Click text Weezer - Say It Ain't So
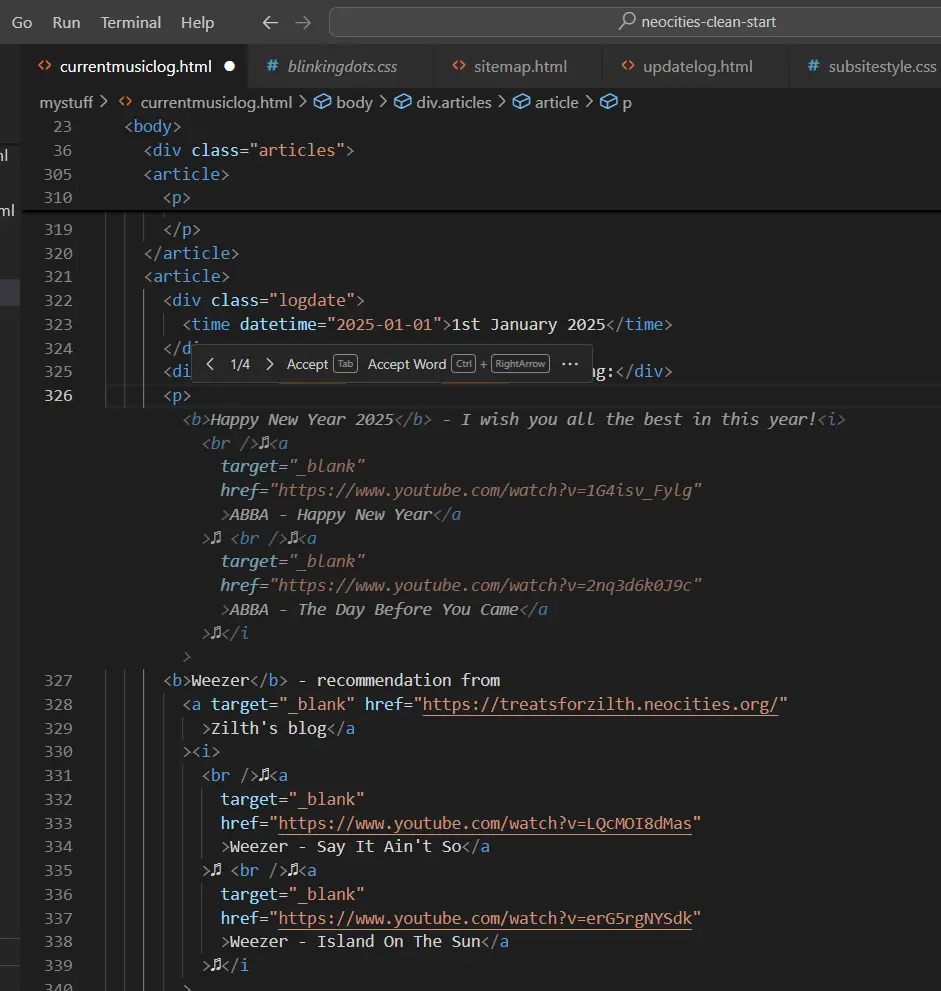The height and width of the screenshot is (991, 941). [345, 846]
